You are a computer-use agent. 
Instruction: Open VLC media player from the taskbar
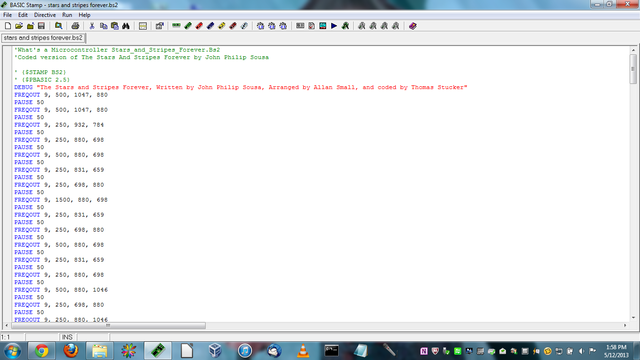[x=303, y=351]
